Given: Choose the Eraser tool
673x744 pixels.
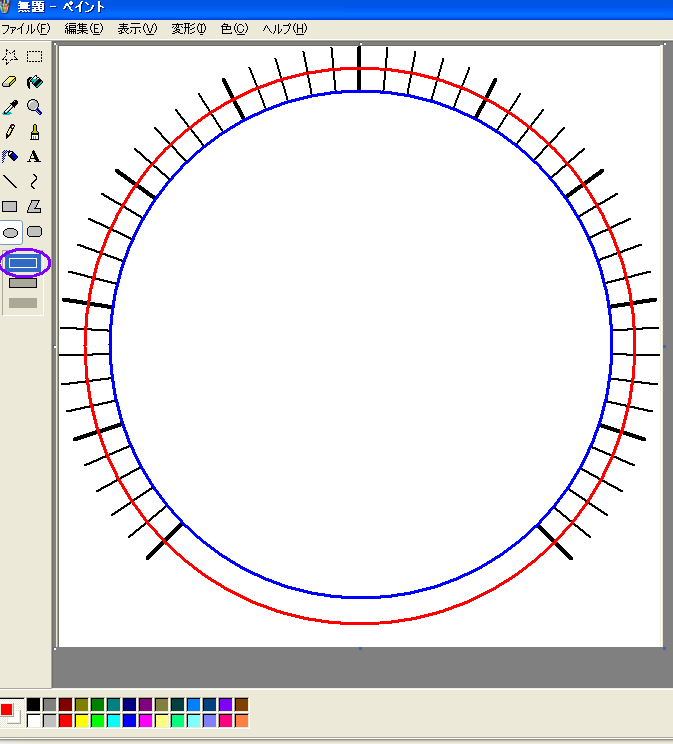Looking at the screenshot, I should pyautogui.click(x=10, y=82).
